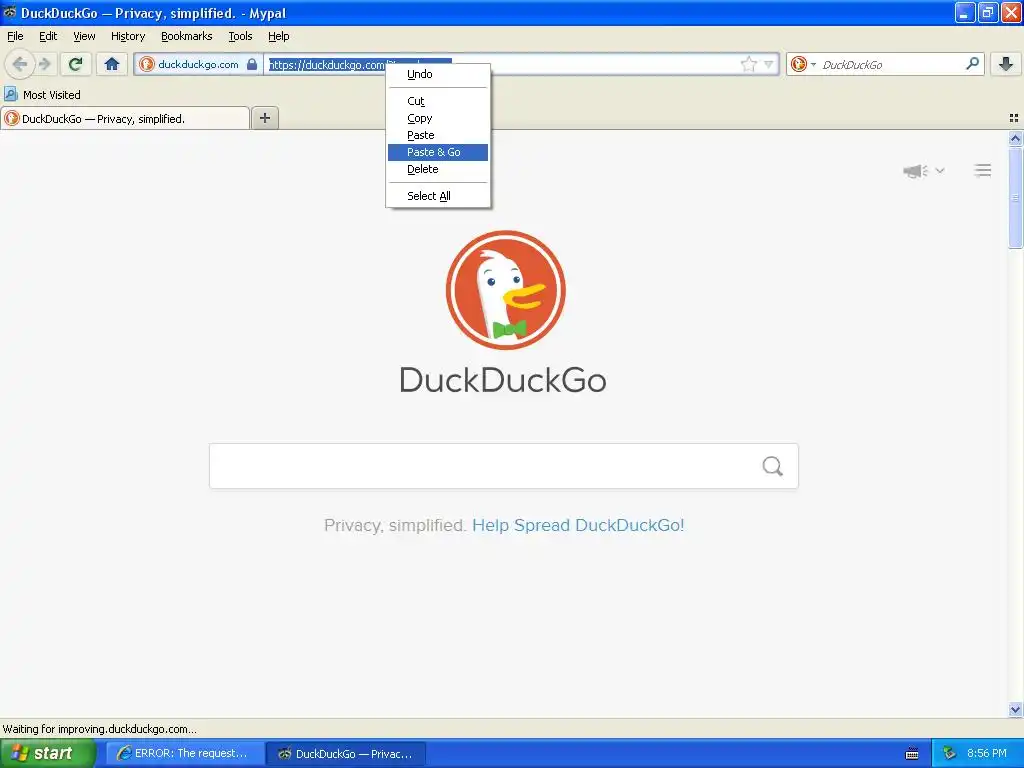Choose Paste from the context menu
Image resolution: width=1024 pixels, height=768 pixels.
(438, 135)
